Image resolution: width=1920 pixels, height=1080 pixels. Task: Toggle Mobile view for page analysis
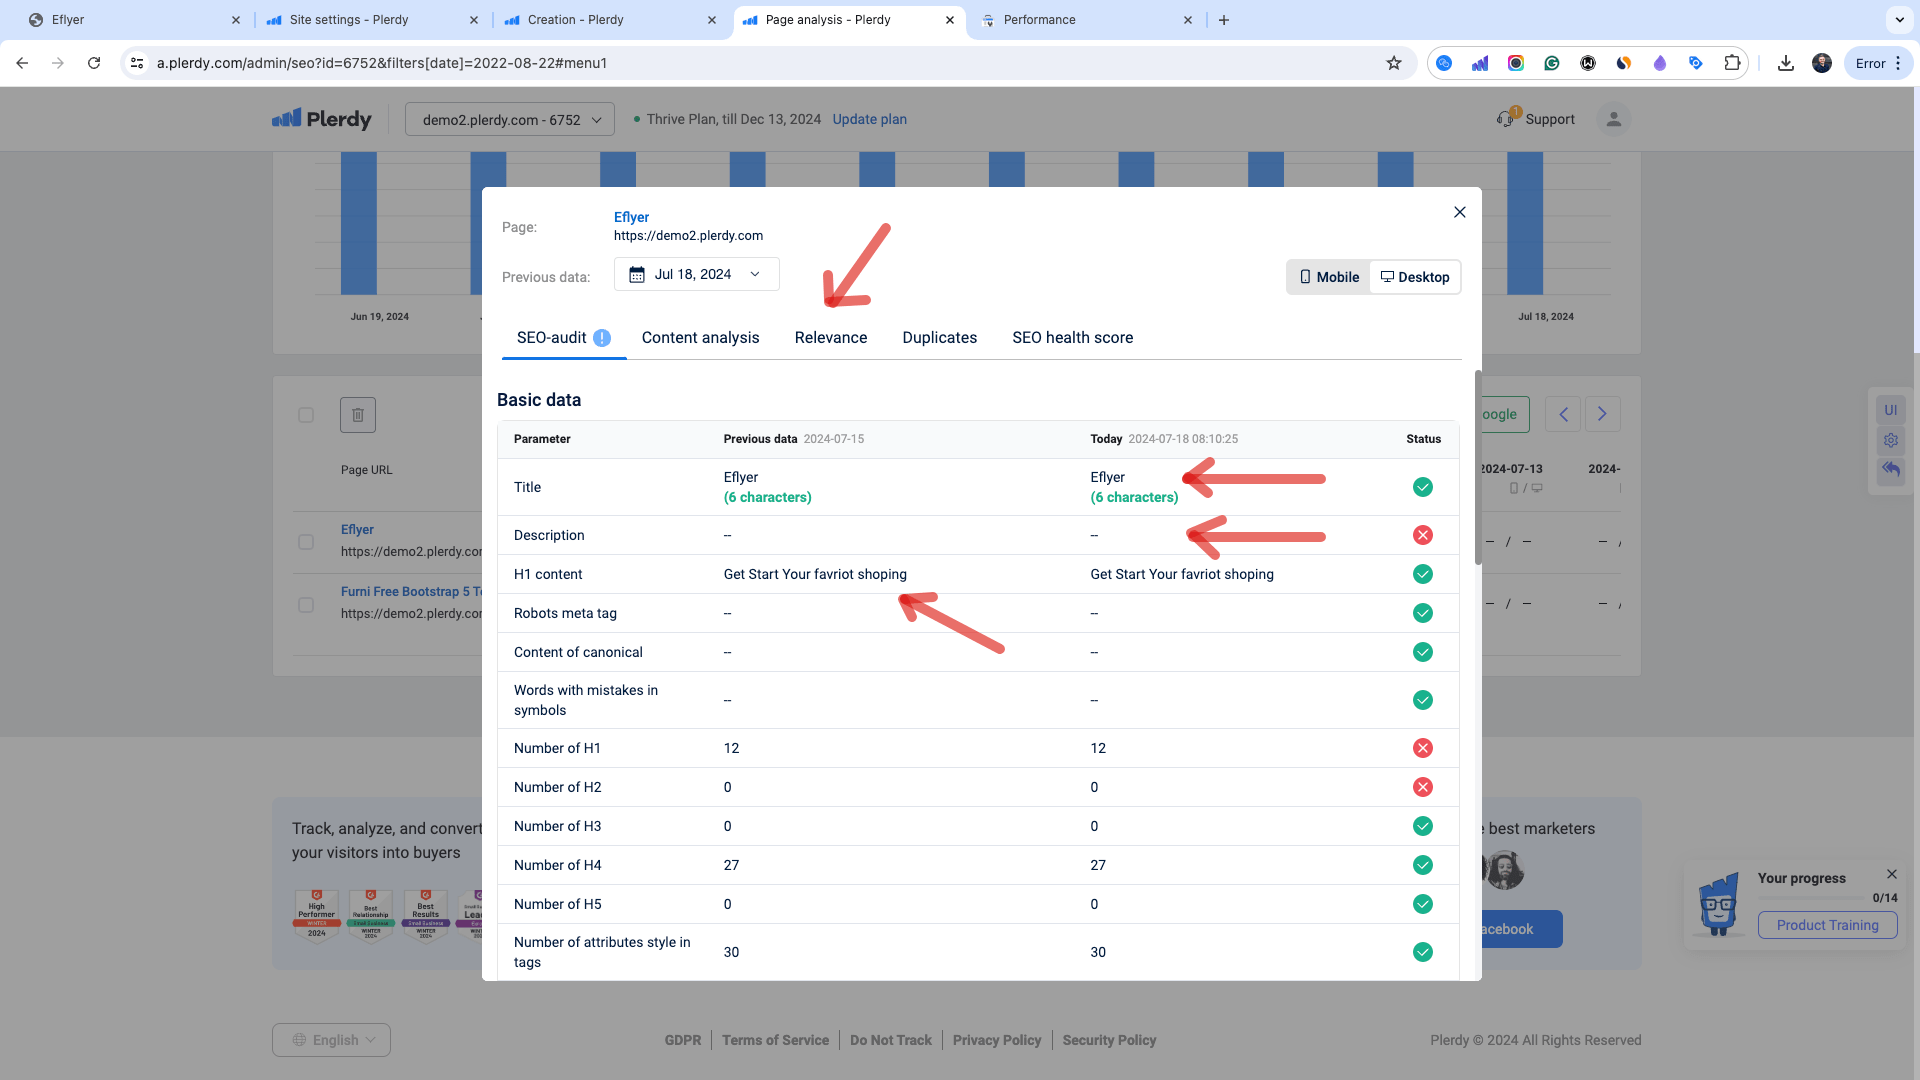point(1328,276)
